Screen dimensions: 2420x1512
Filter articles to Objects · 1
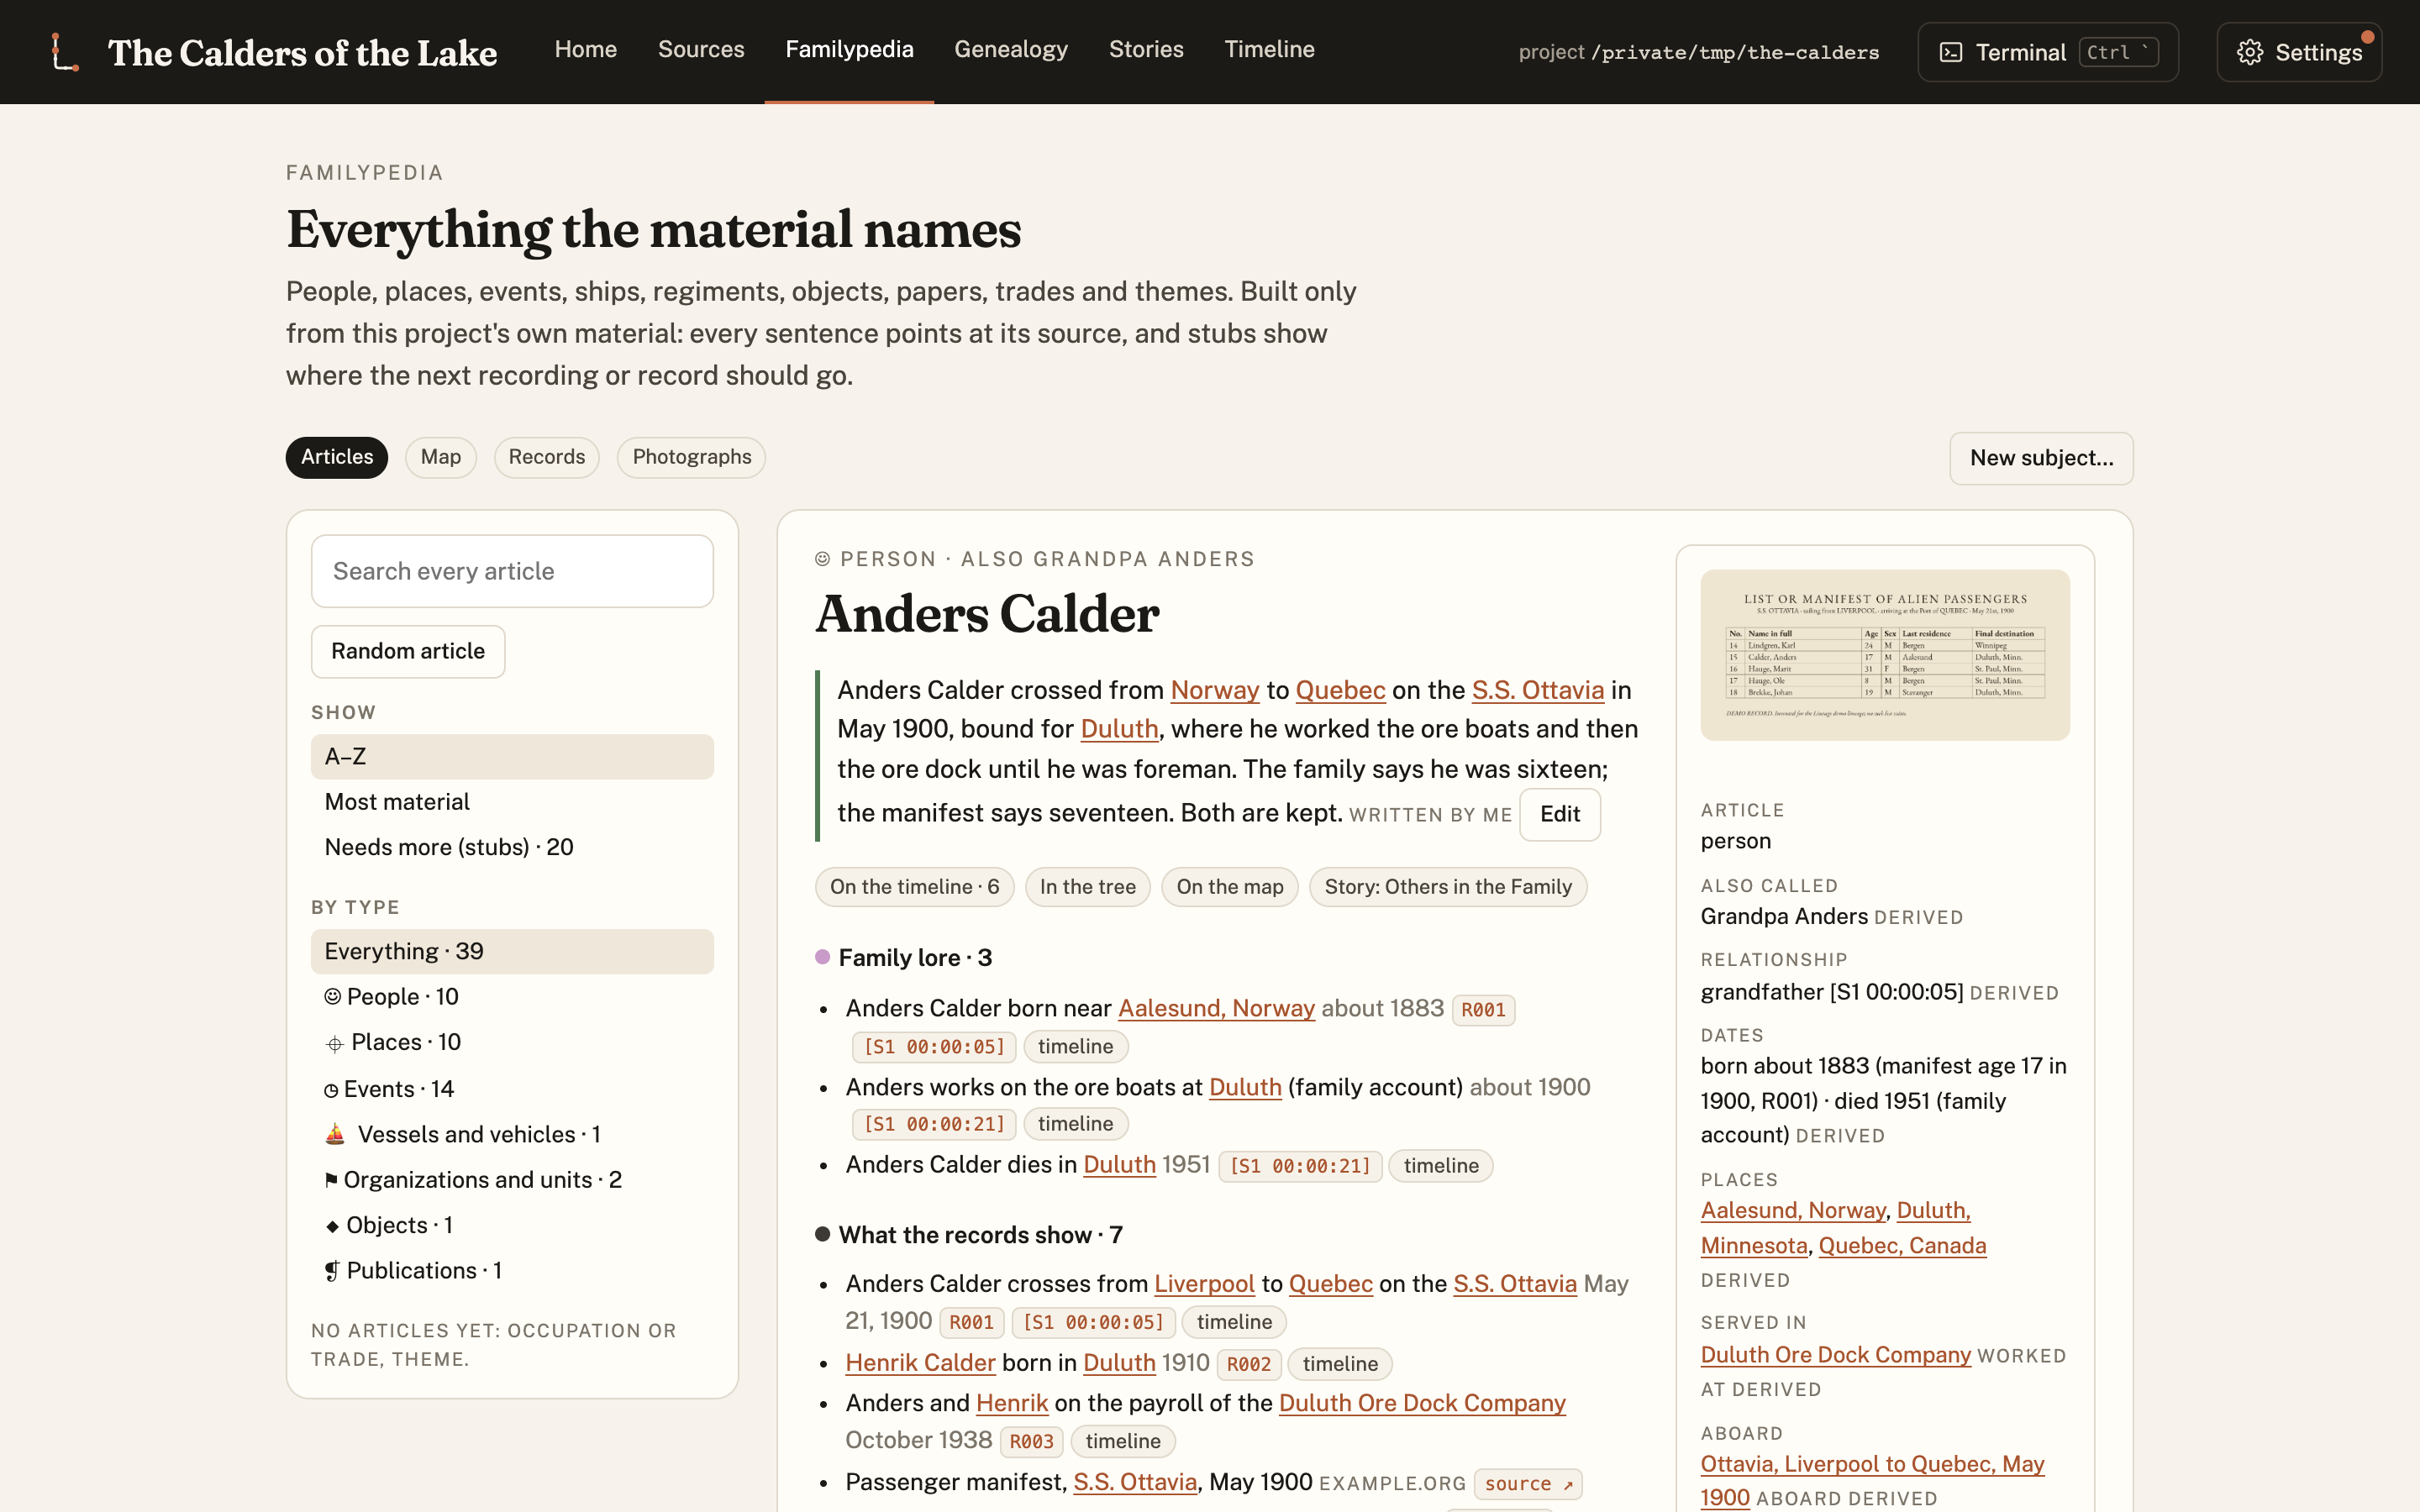(512, 1225)
